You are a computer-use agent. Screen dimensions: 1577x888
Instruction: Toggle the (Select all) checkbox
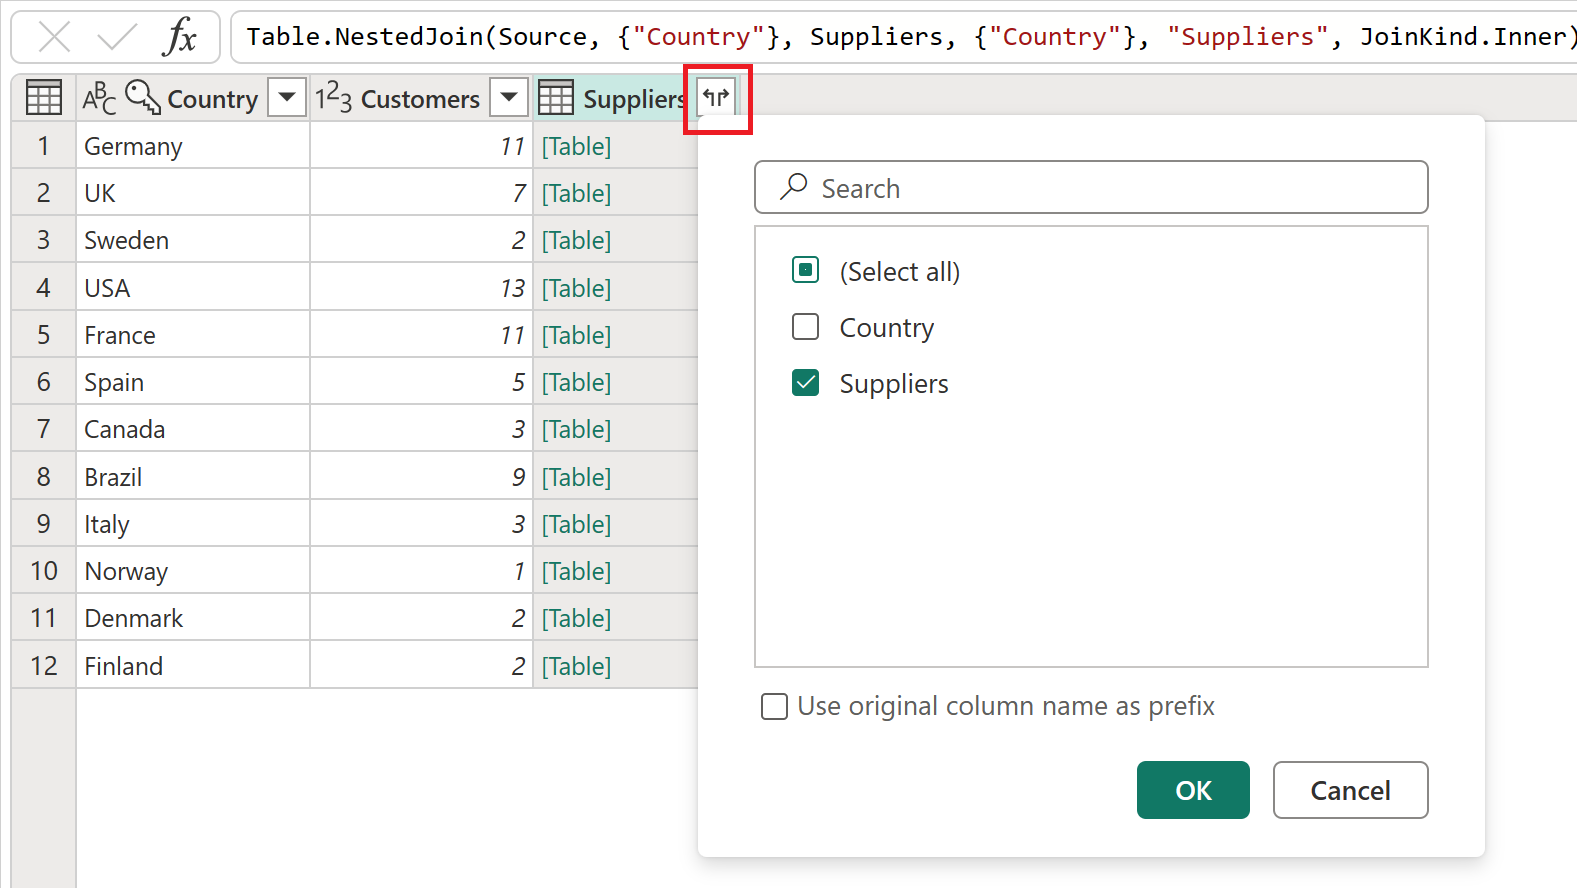point(805,271)
